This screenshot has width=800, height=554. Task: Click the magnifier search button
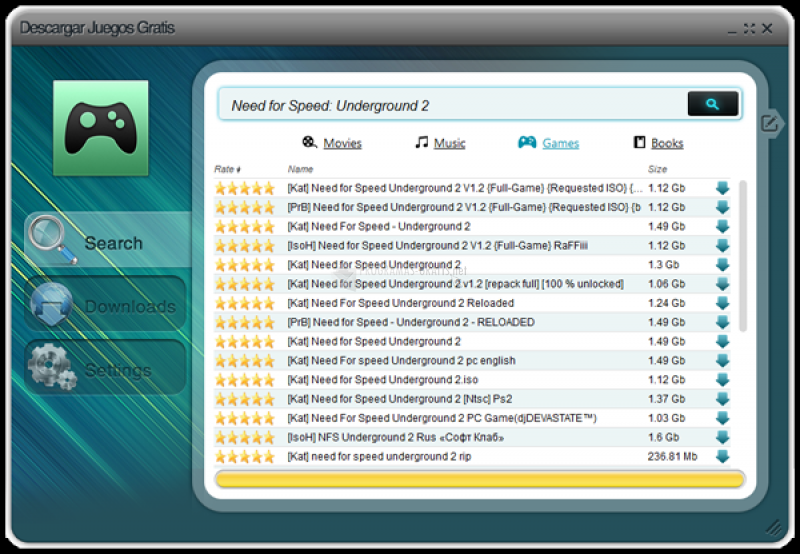point(712,104)
